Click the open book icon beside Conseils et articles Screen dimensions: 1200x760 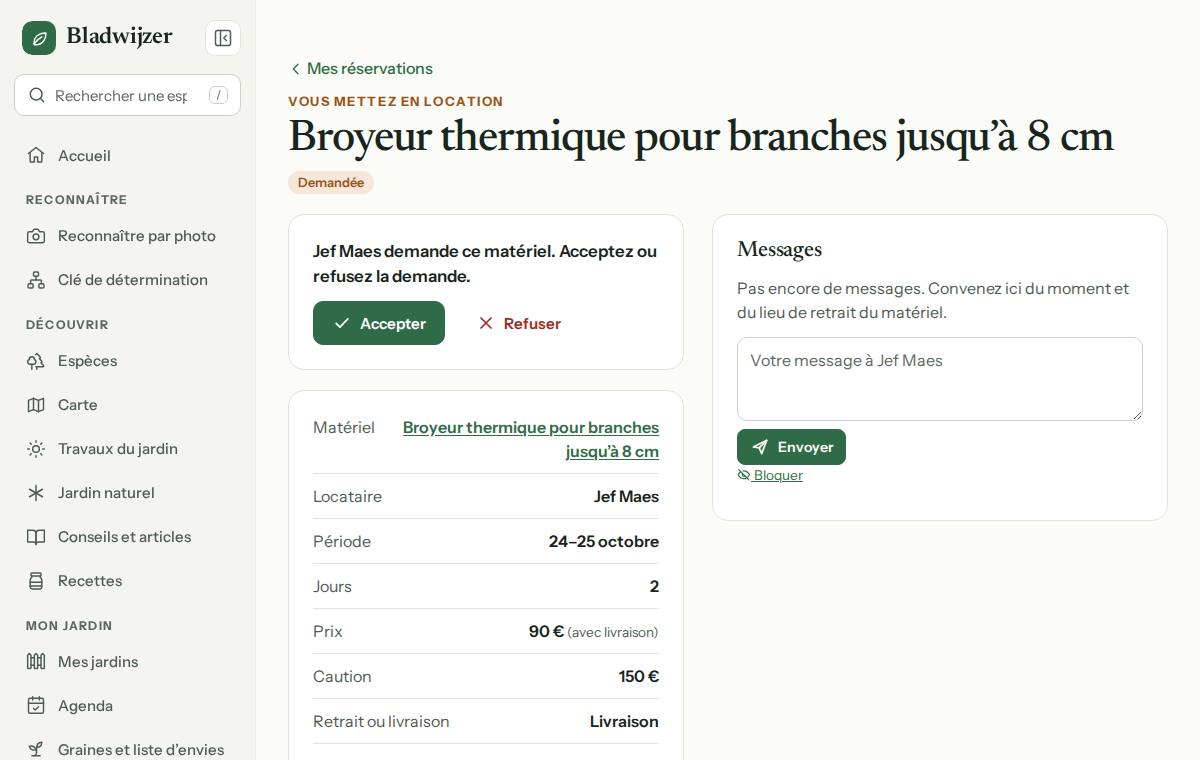point(36,537)
